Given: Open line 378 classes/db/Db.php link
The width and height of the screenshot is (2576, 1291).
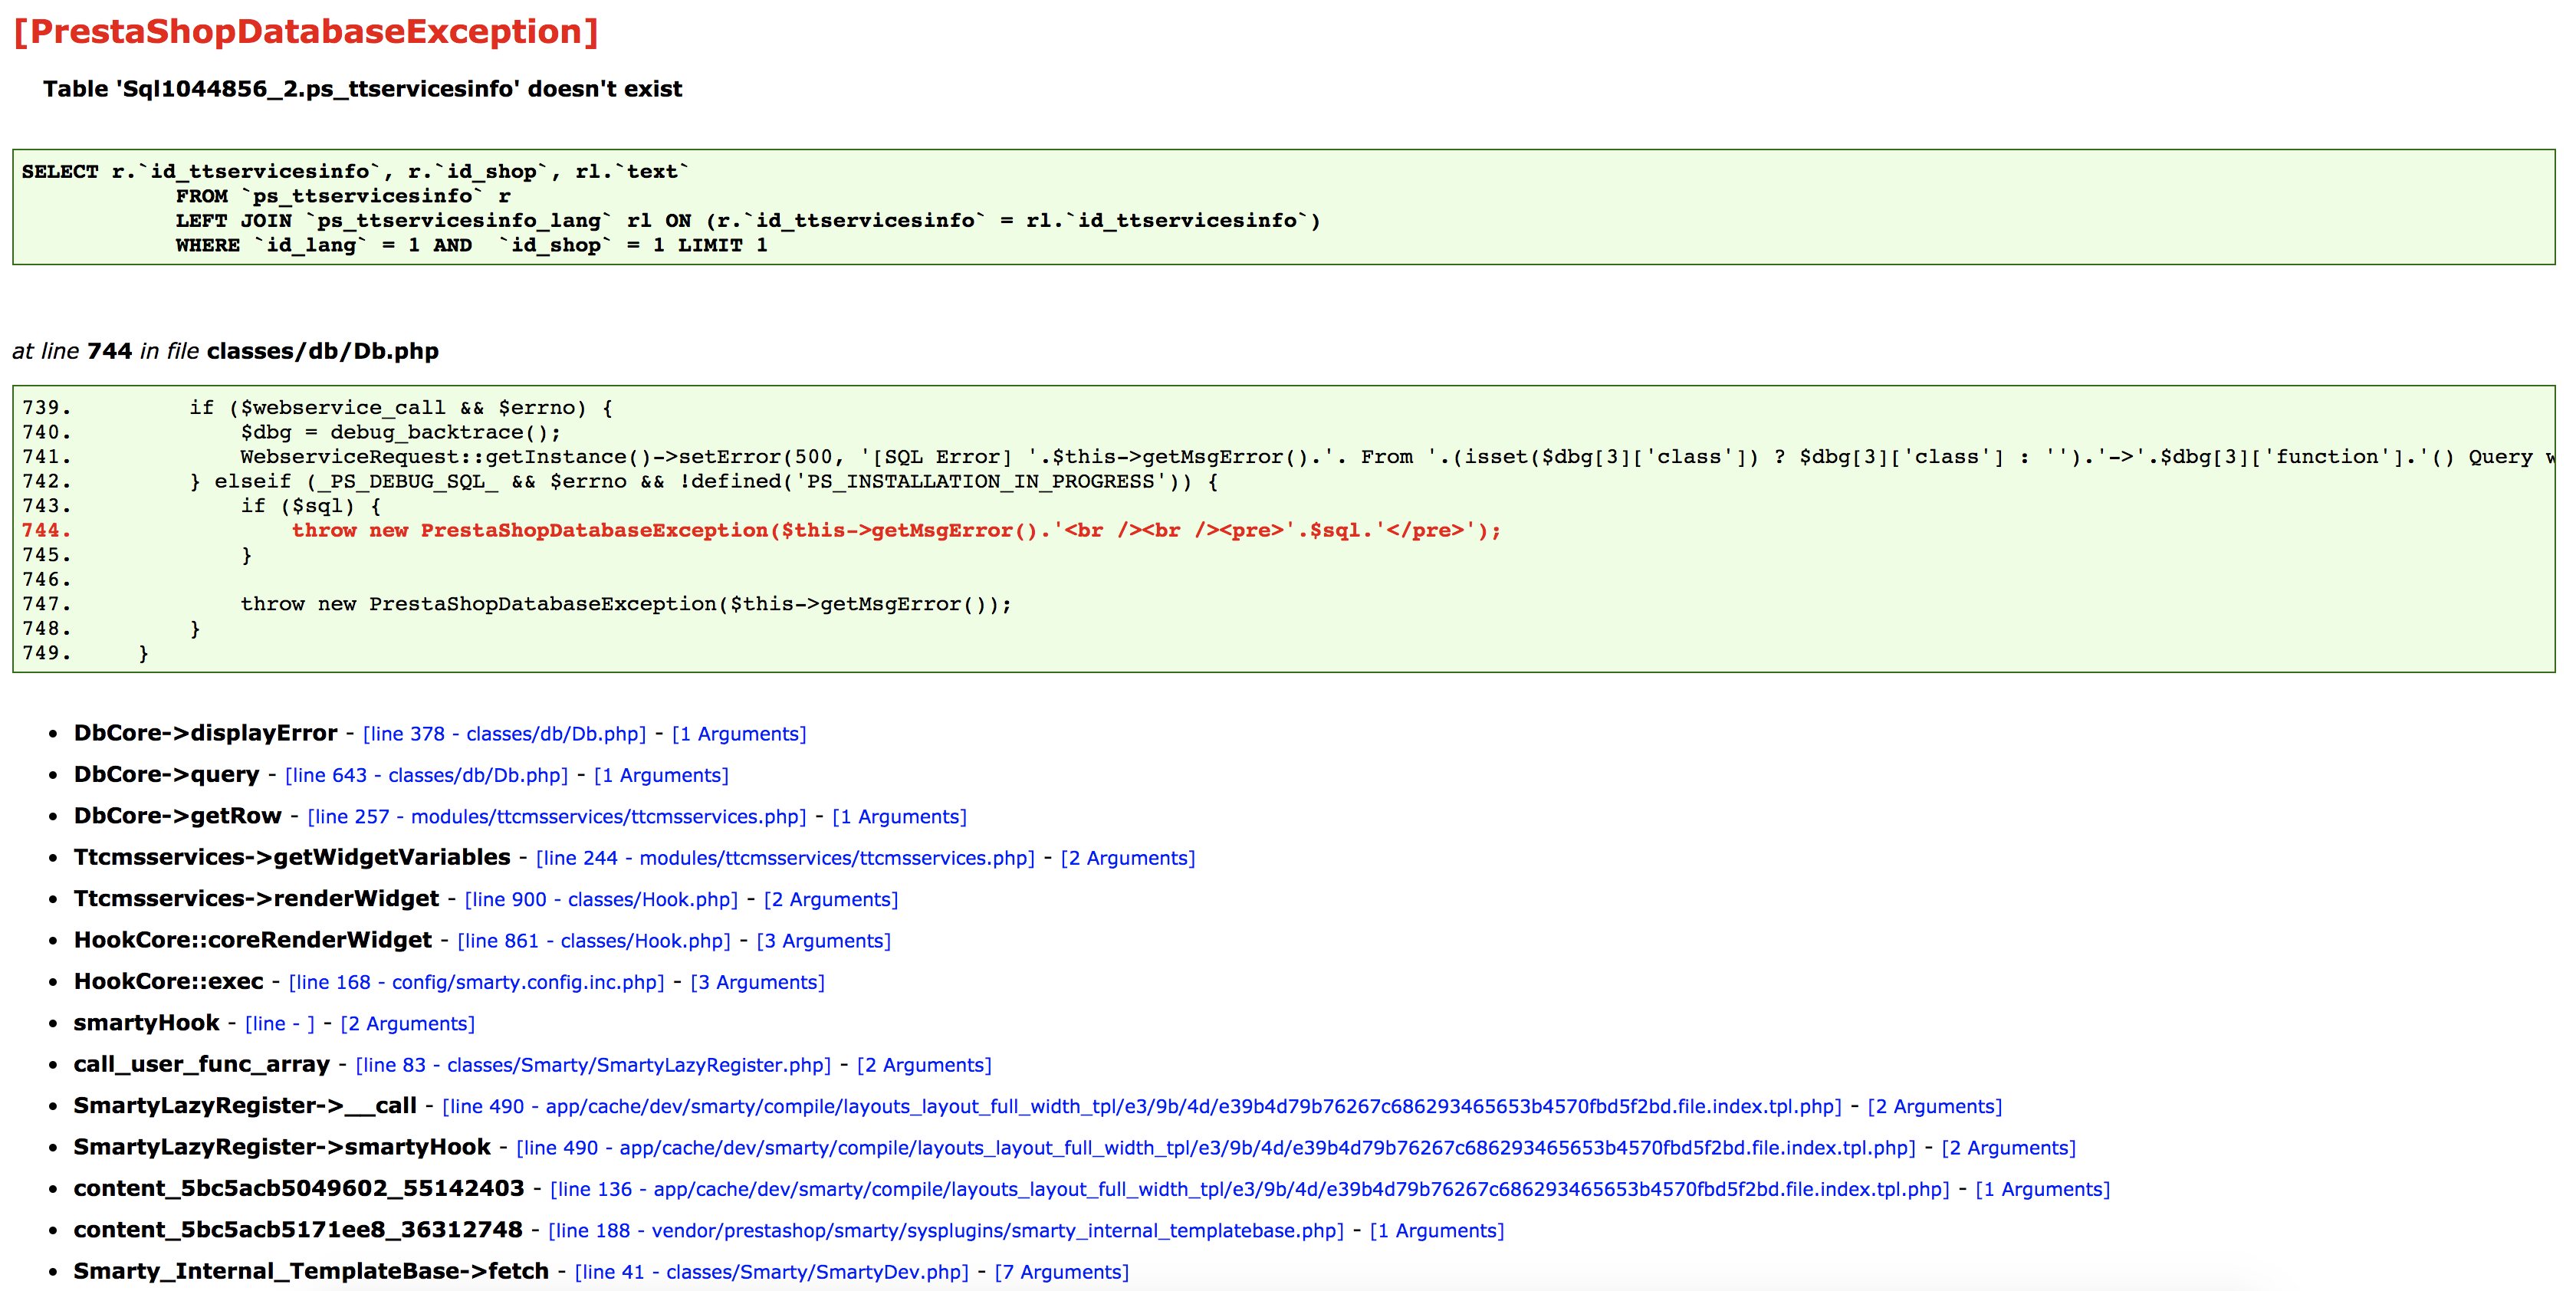Looking at the screenshot, I should pos(504,734).
